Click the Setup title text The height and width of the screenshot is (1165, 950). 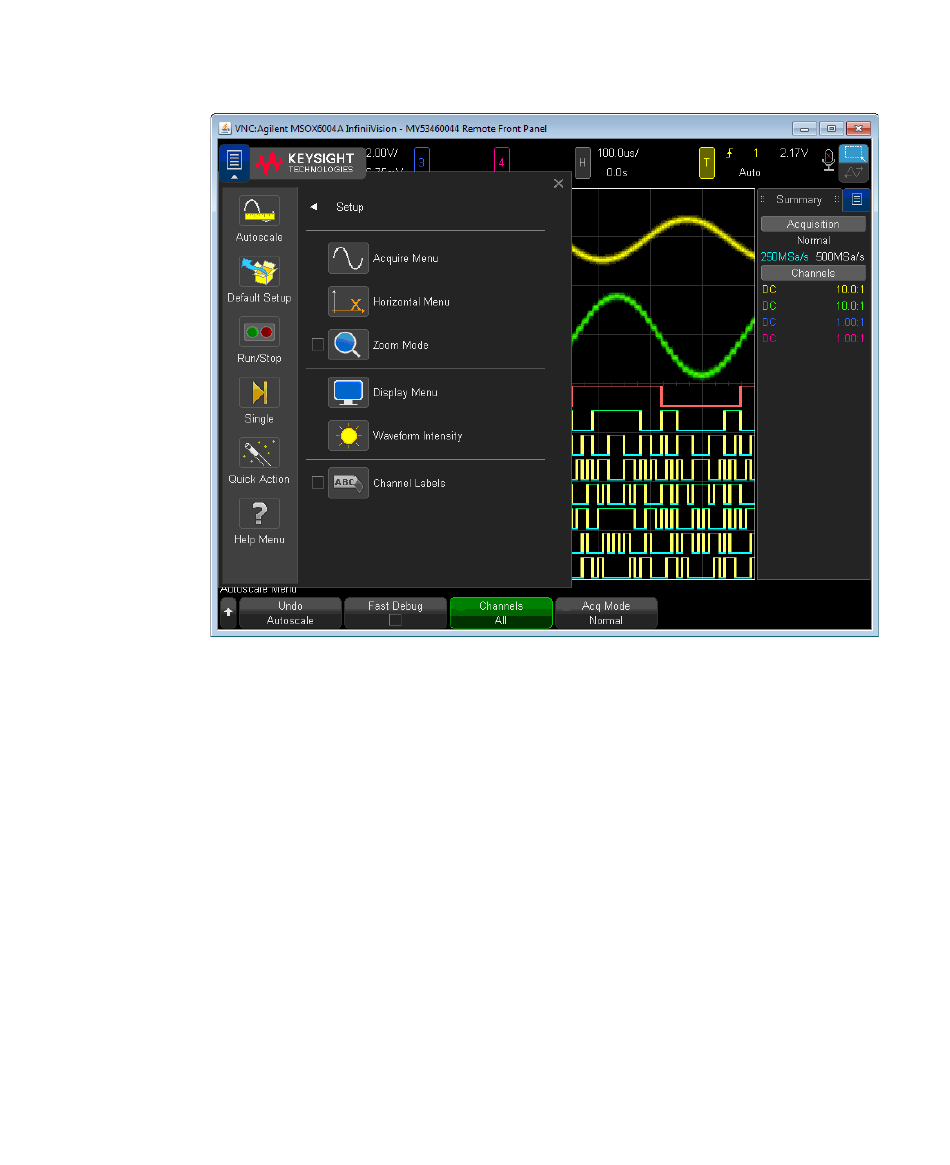click(x=350, y=207)
